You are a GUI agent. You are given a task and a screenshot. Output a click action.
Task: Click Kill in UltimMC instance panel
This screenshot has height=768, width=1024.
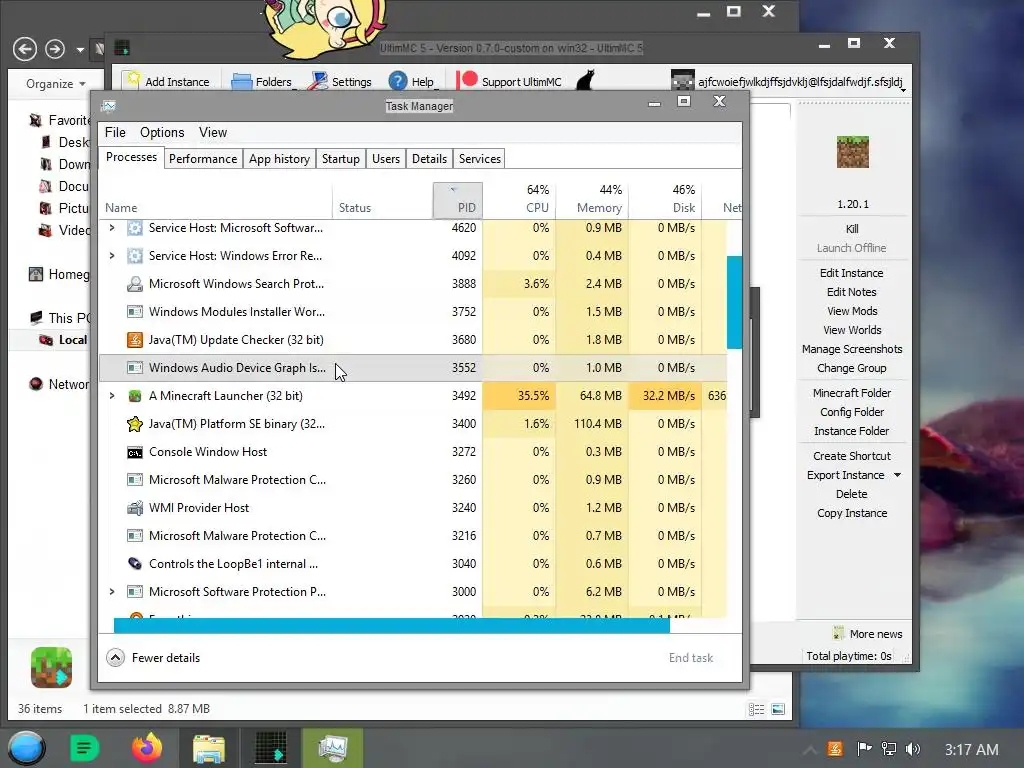point(852,229)
